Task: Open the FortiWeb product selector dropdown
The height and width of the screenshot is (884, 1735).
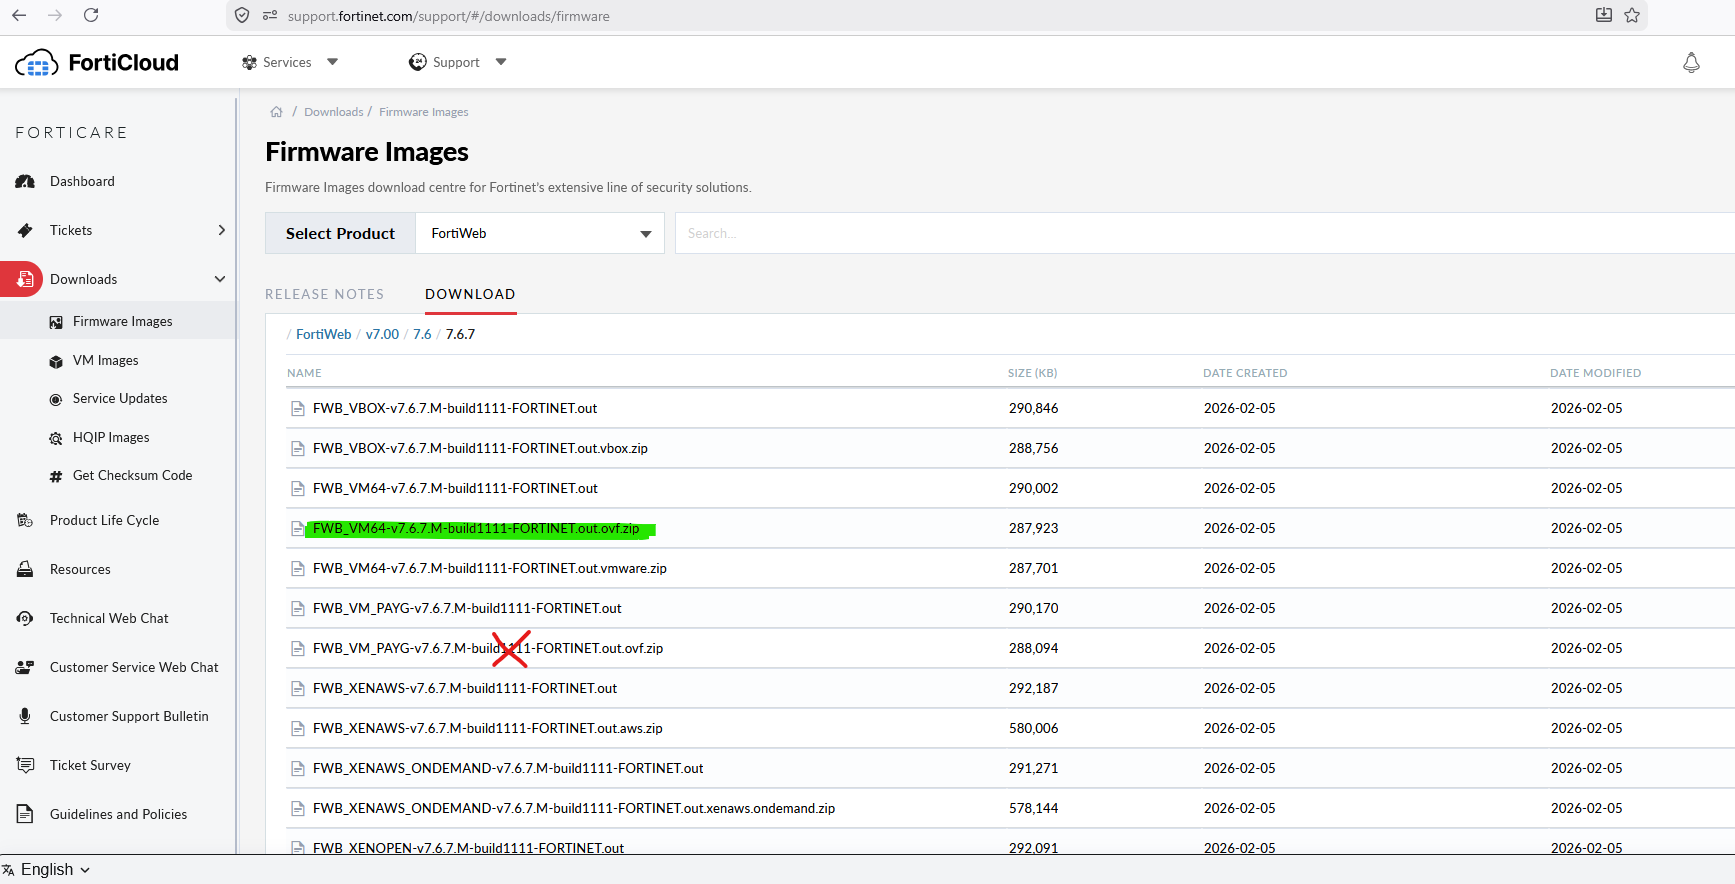Action: [540, 233]
